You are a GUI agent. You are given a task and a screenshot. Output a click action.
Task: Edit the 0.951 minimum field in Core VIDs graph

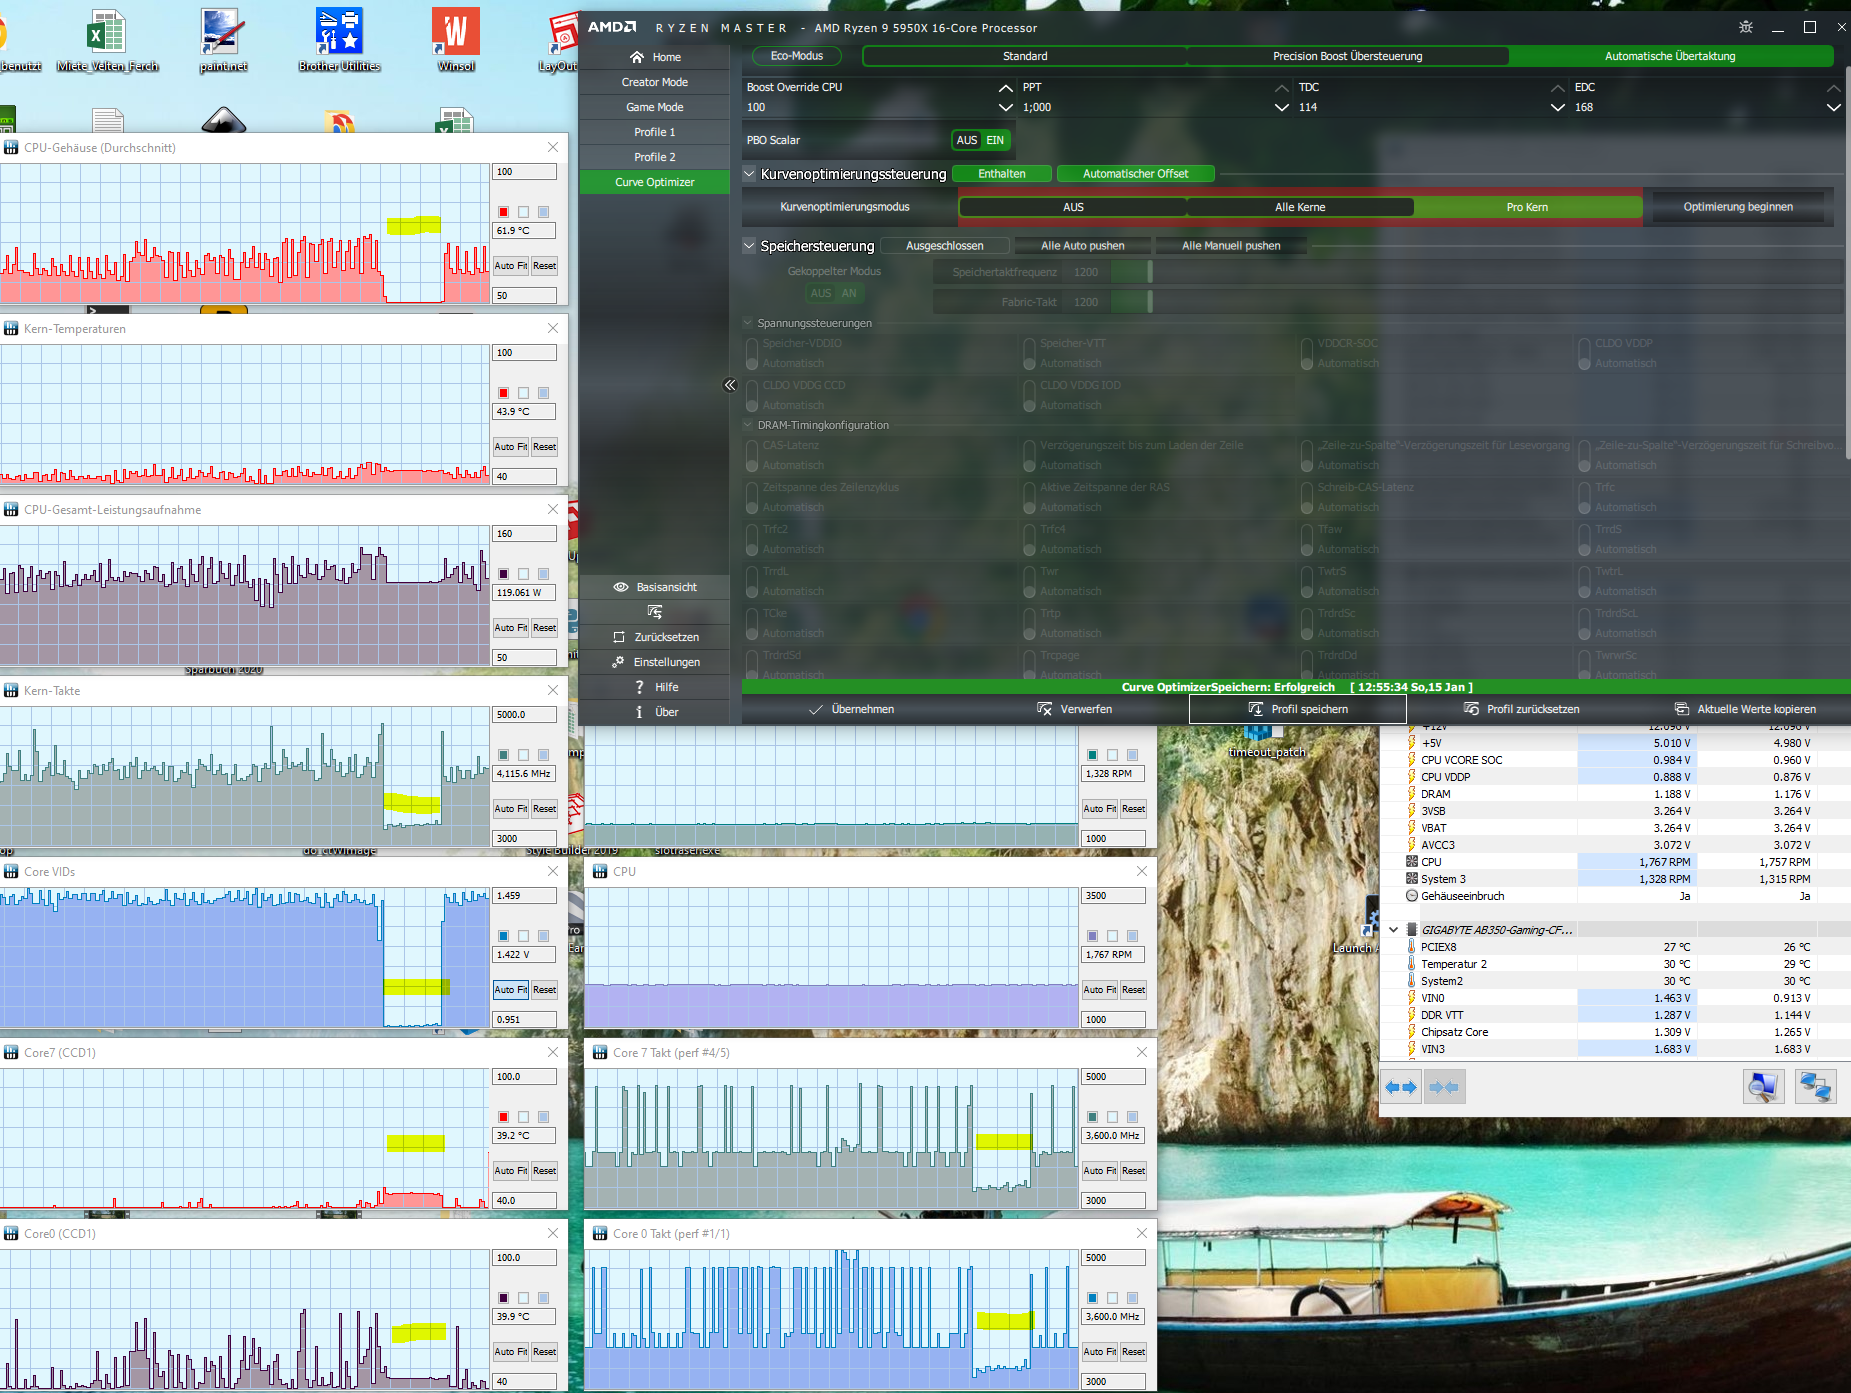pyautogui.click(x=525, y=1020)
